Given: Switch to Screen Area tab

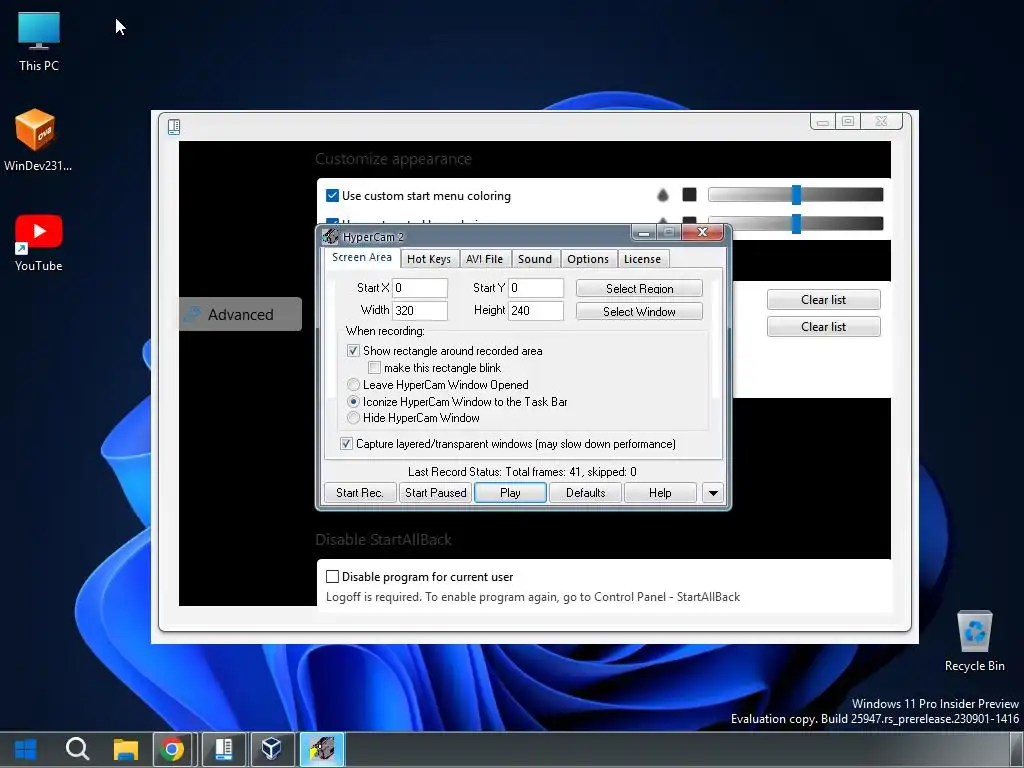Looking at the screenshot, I should tap(361, 257).
